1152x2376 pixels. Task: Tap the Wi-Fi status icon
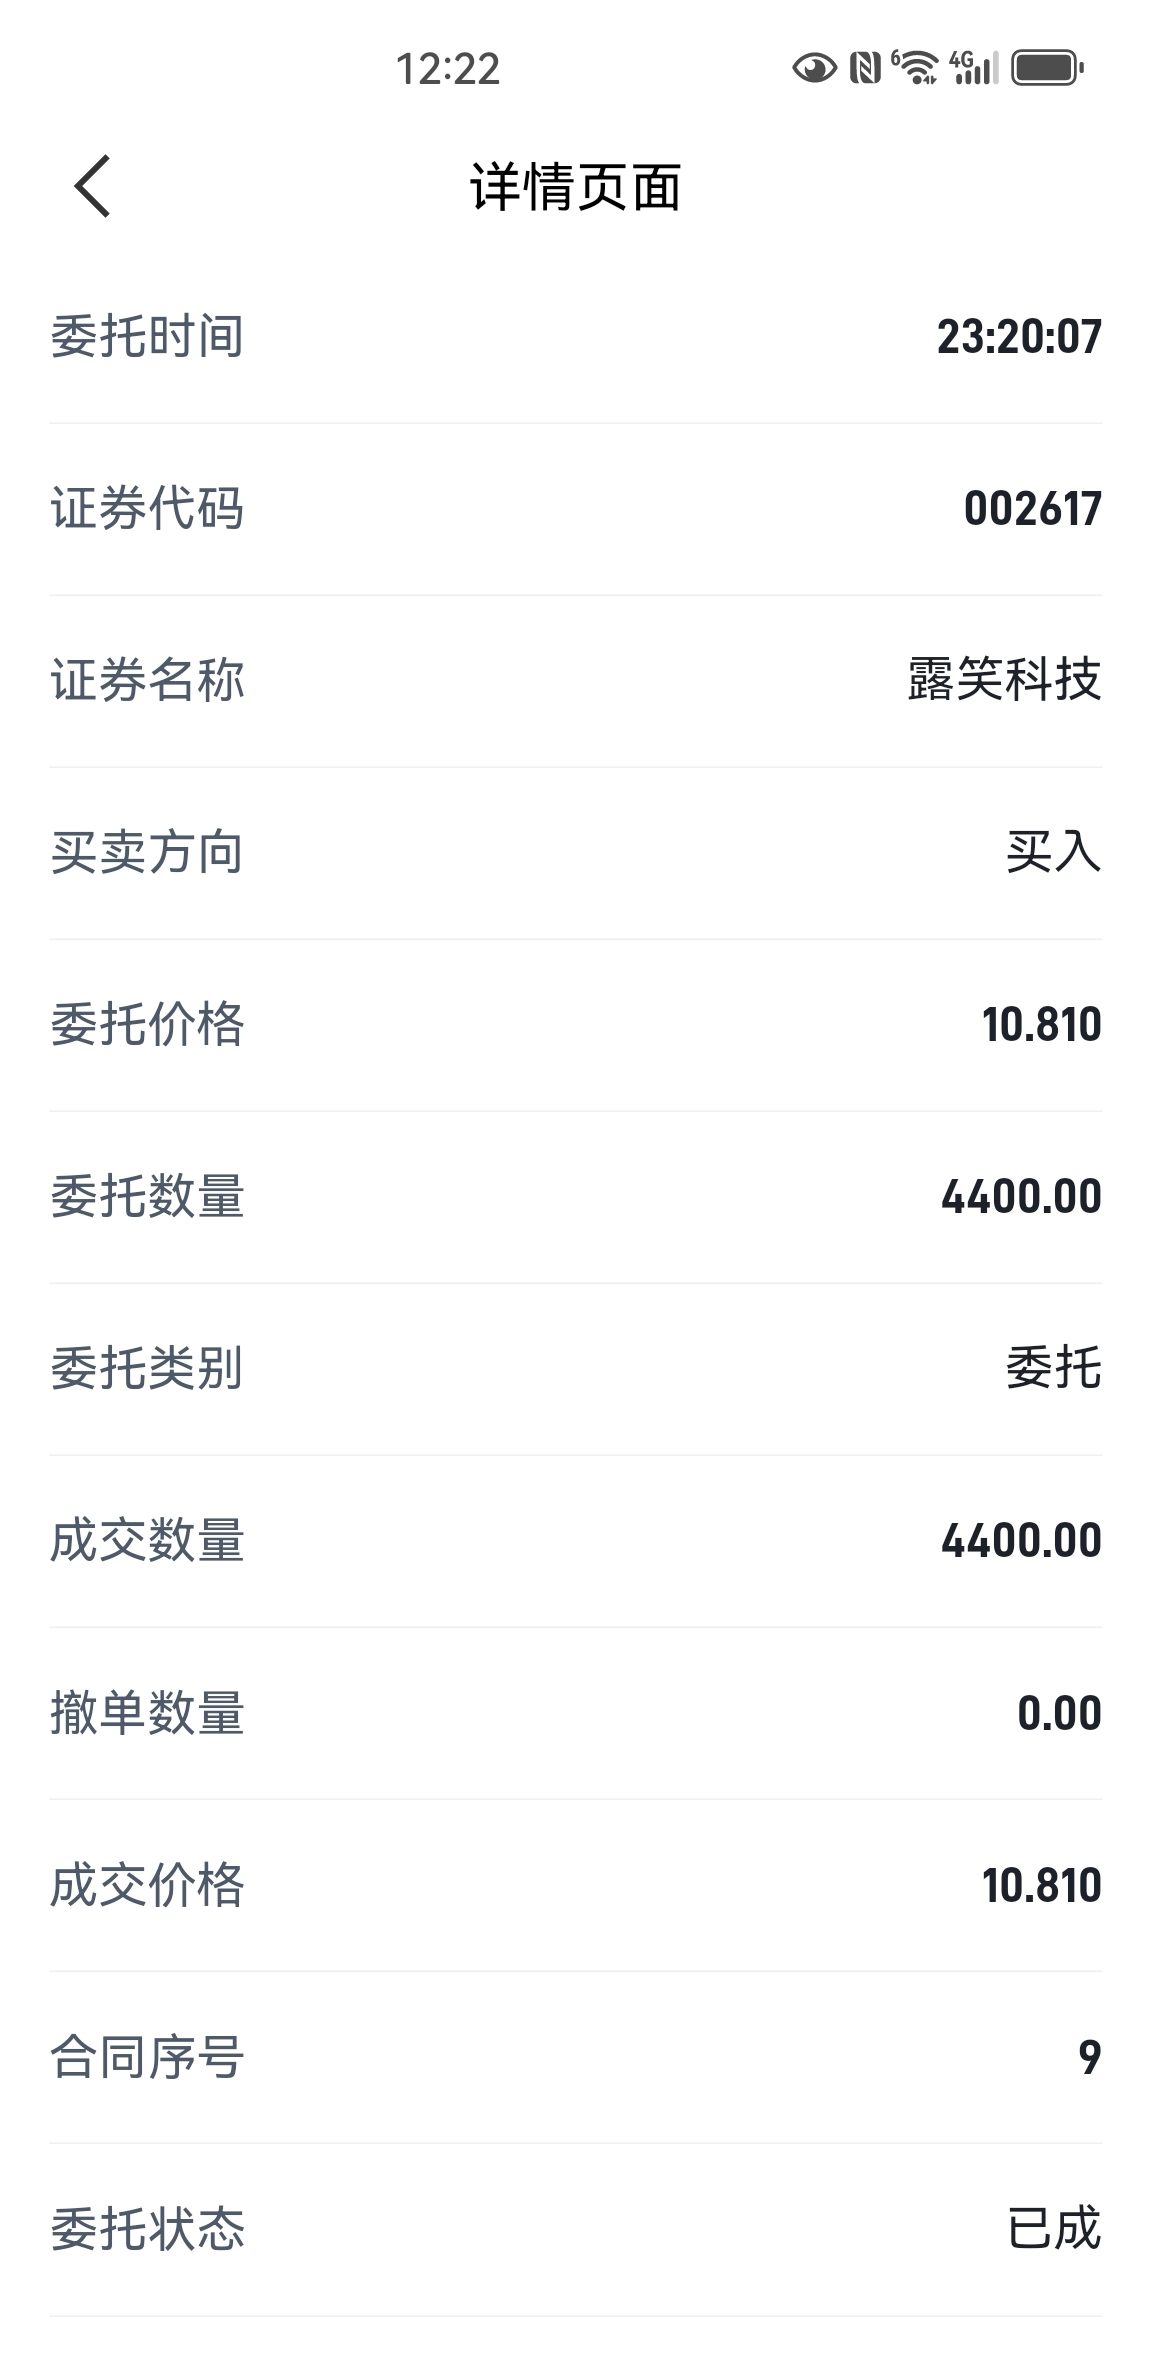[914, 67]
